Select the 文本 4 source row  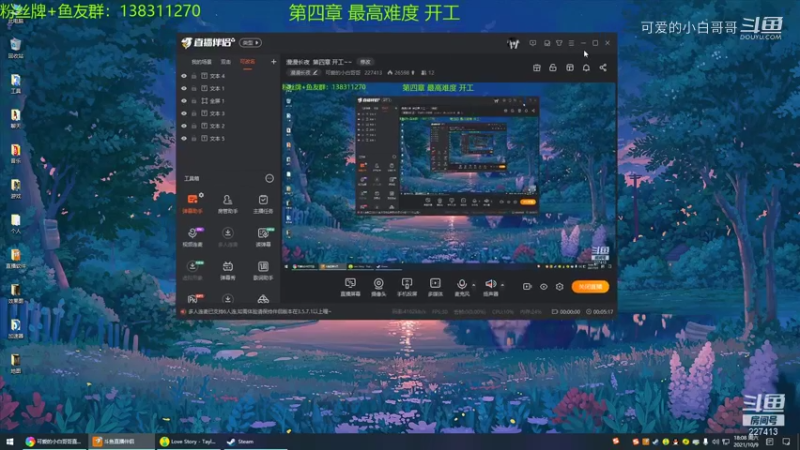click(229, 76)
